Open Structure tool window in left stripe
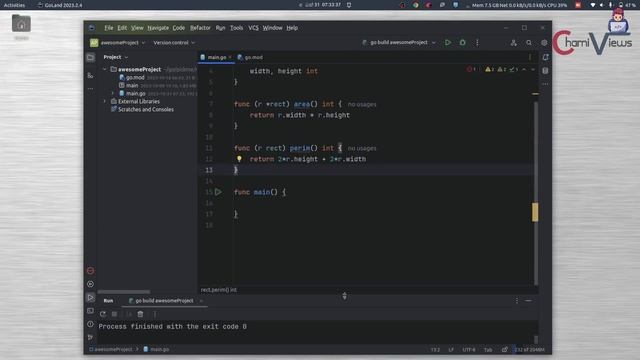Screen dimensions: 640x360 pos(91,76)
